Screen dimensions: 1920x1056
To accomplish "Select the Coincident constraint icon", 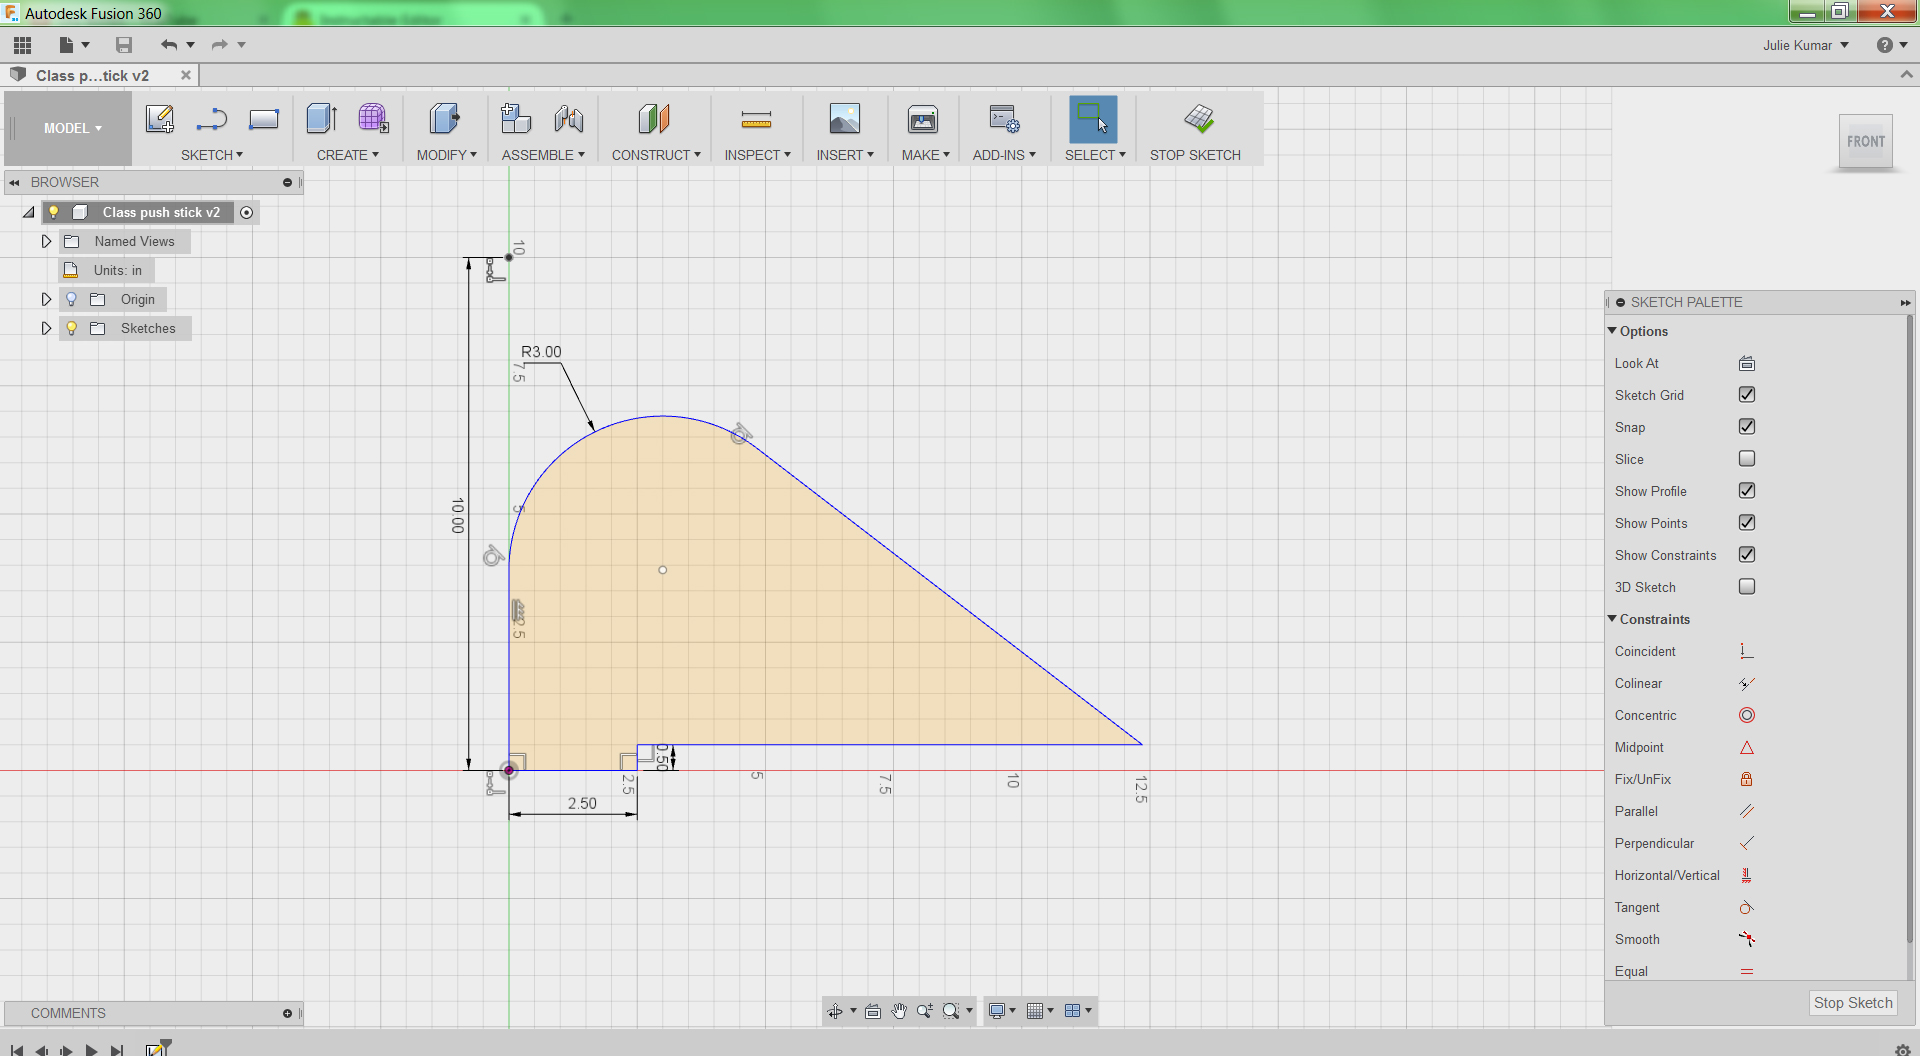I will [x=1747, y=652].
